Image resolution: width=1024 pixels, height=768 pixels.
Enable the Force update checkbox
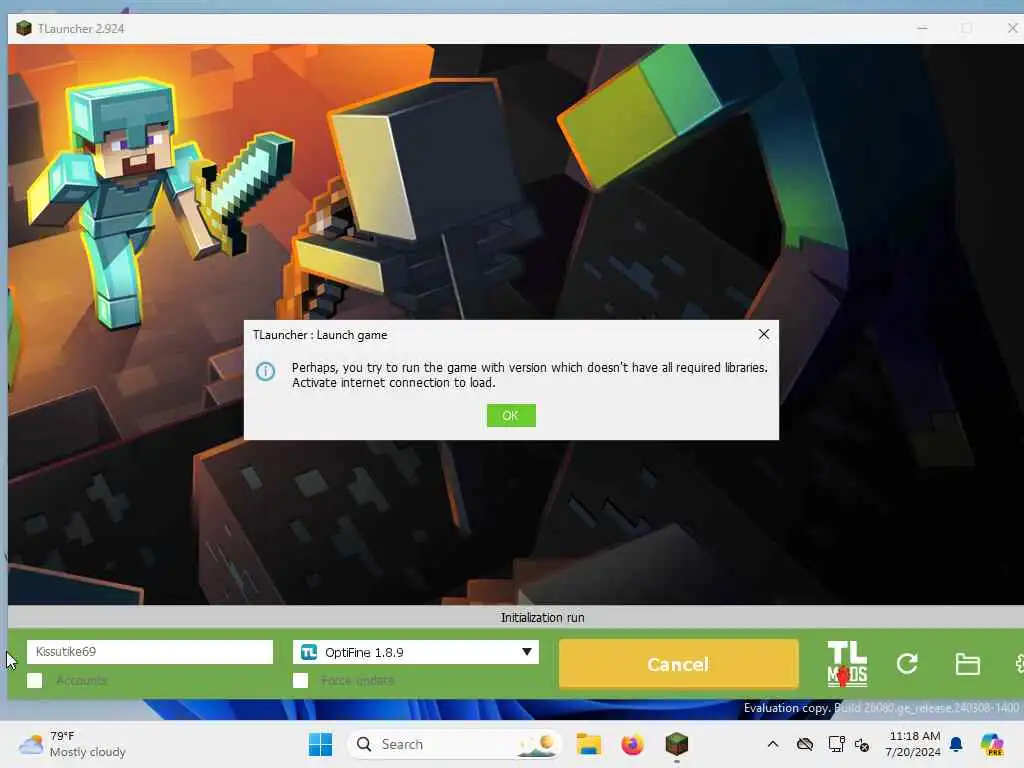[300, 680]
